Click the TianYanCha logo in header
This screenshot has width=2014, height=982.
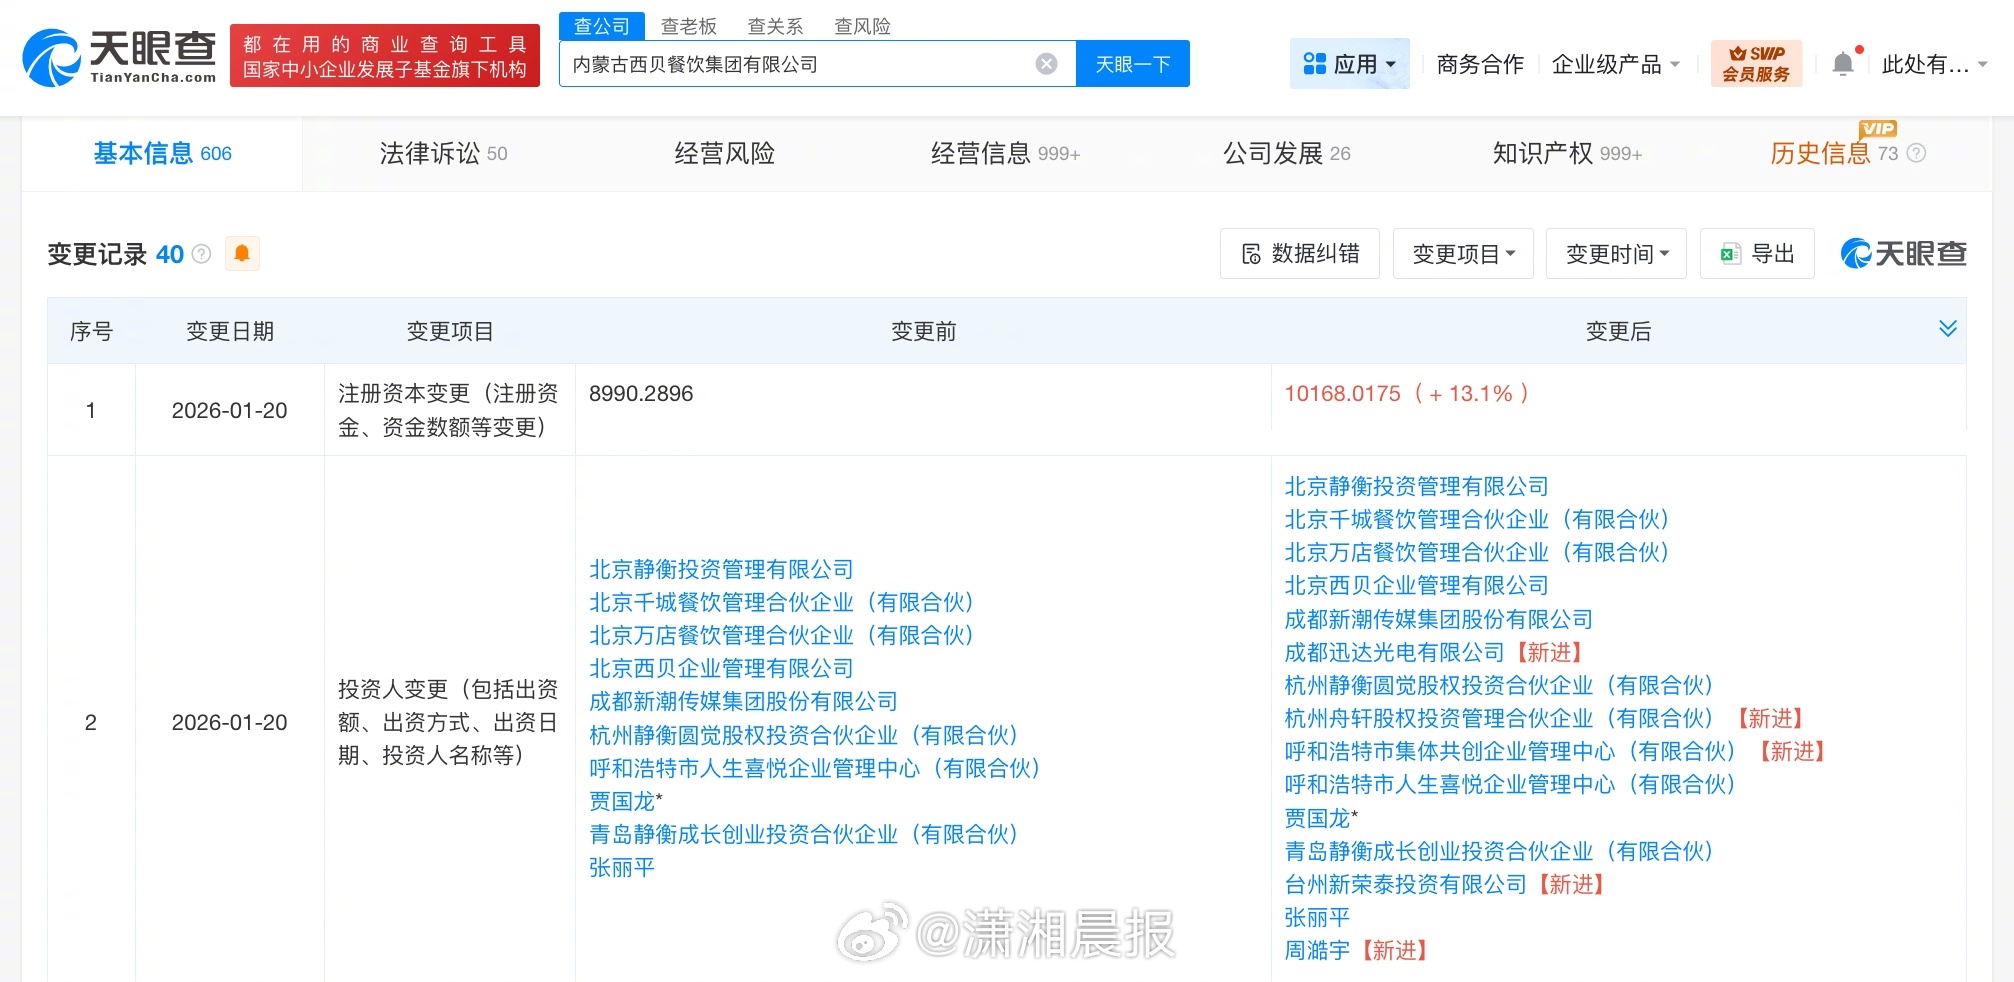(x=119, y=57)
